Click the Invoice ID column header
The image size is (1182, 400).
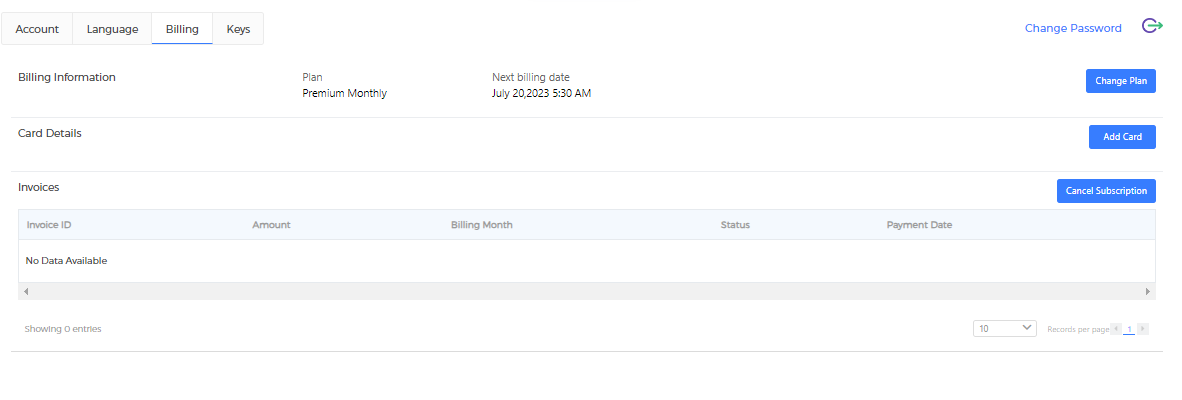[49, 225]
